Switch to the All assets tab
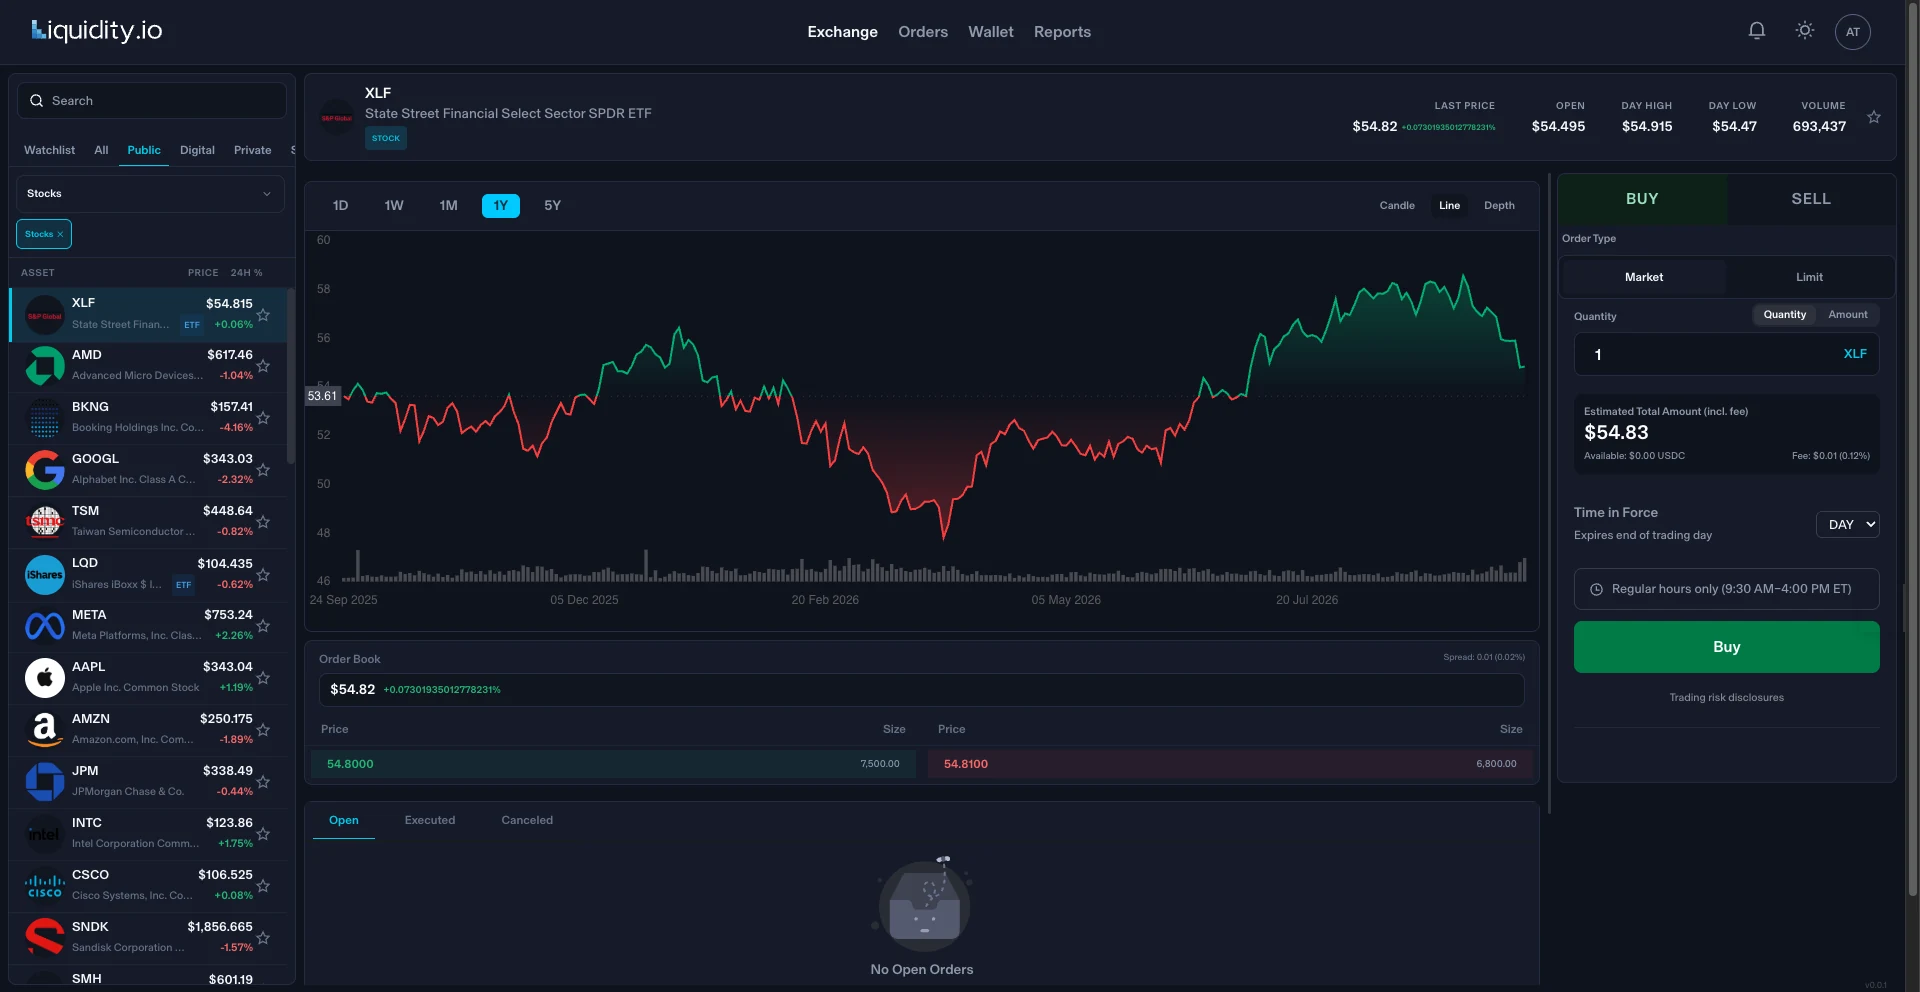Viewport: 1920px width, 992px height. (x=101, y=150)
